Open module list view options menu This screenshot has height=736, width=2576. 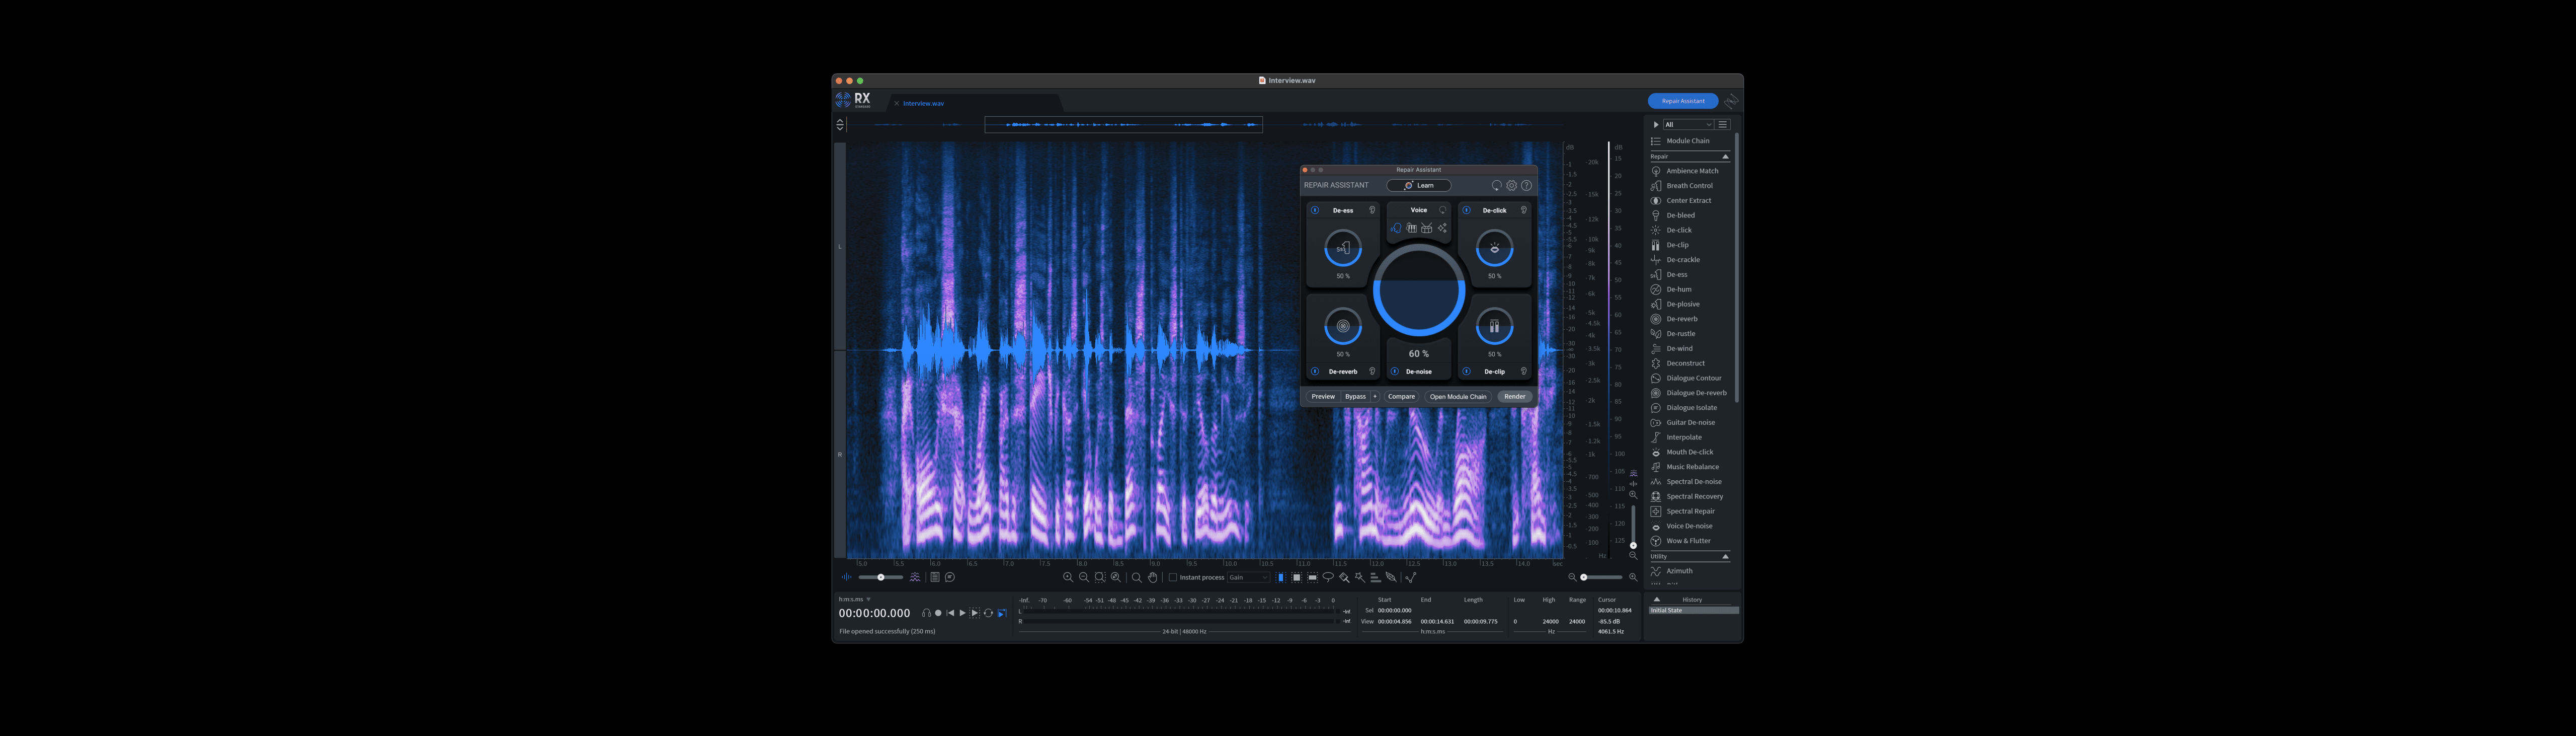coord(1723,124)
